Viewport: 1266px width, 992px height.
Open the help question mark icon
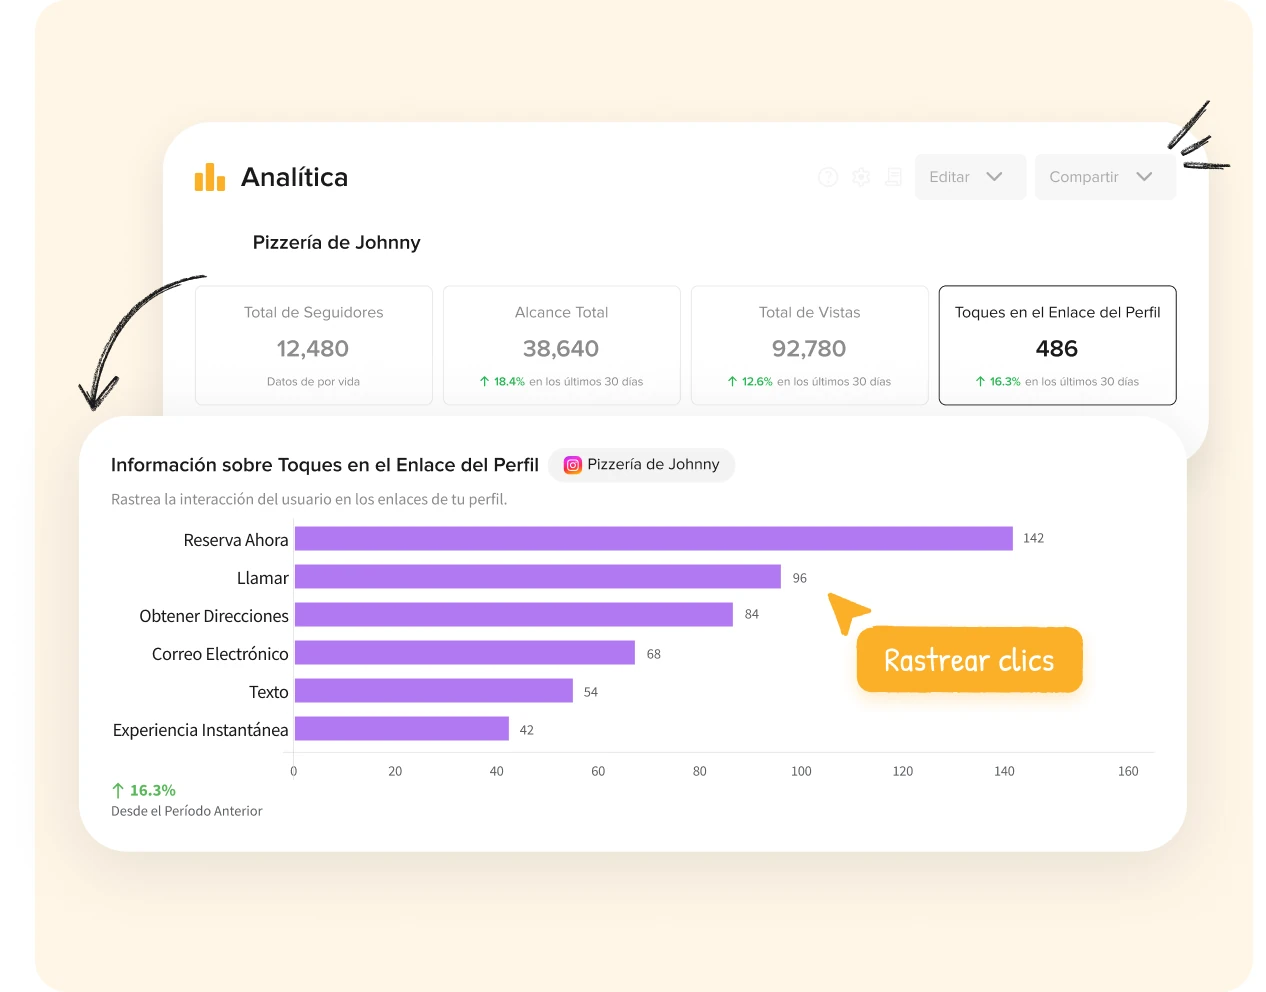[x=828, y=177]
